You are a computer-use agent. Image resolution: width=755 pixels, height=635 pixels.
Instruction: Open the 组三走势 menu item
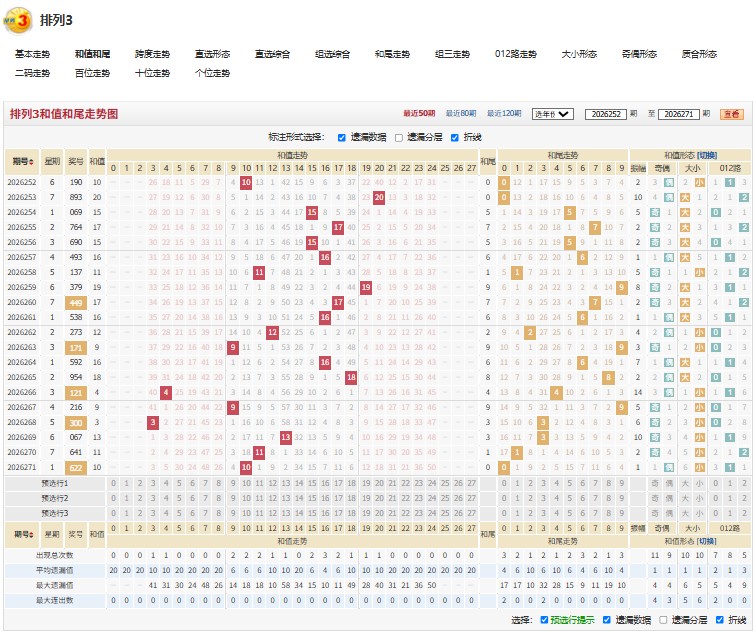point(452,54)
